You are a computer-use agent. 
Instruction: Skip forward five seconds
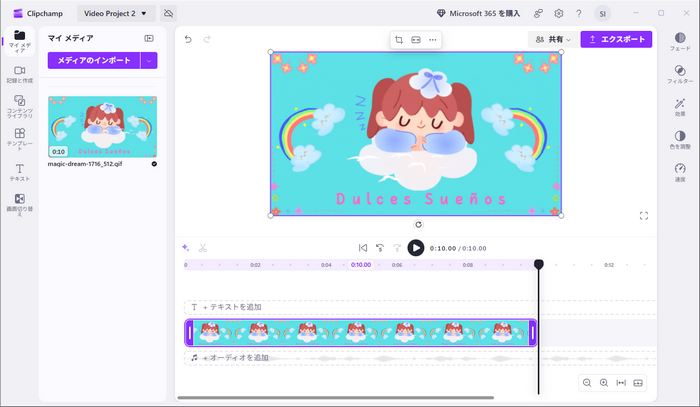[397, 248]
